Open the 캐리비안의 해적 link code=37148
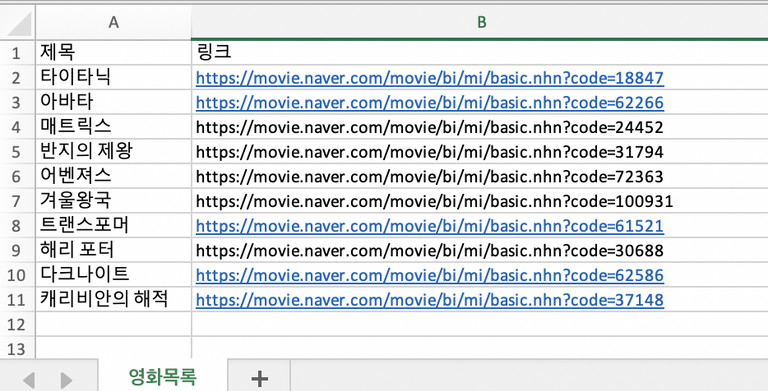Viewport: 768px width, 391px height. (430, 300)
